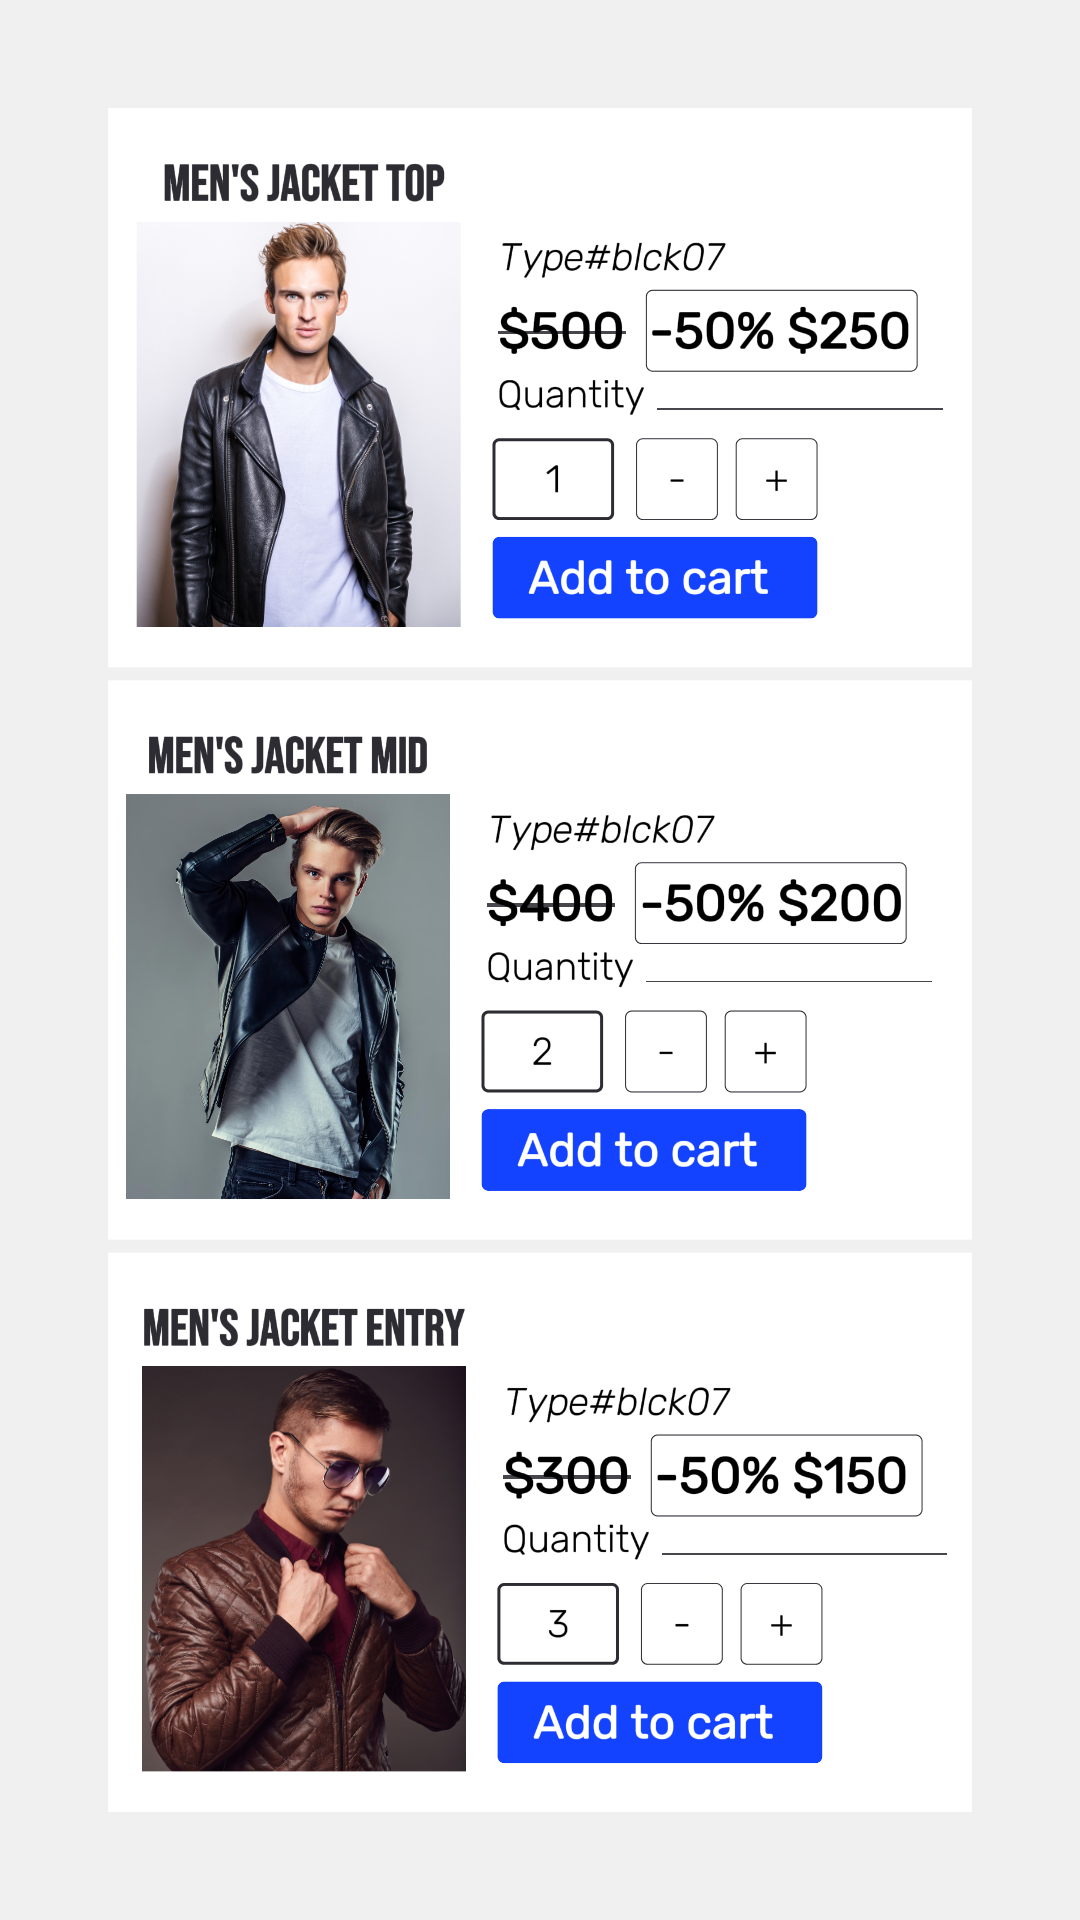The width and height of the screenshot is (1080, 1920).
Task: Decrease quantity for Men's Jacket Mid
Action: [x=666, y=1051]
